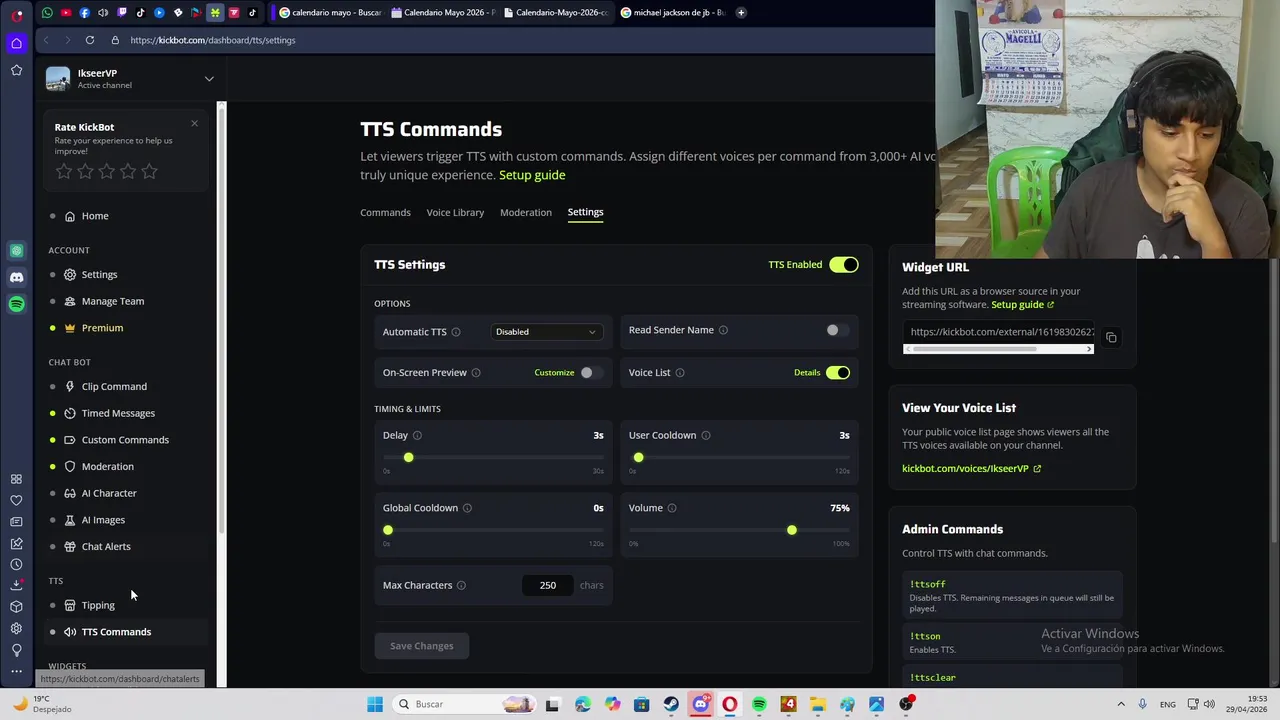Image resolution: width=1280 pixels, height=720 pixels.
Task: Open the history clock icon in Opera sidebar
Action: tap(16, 564)
